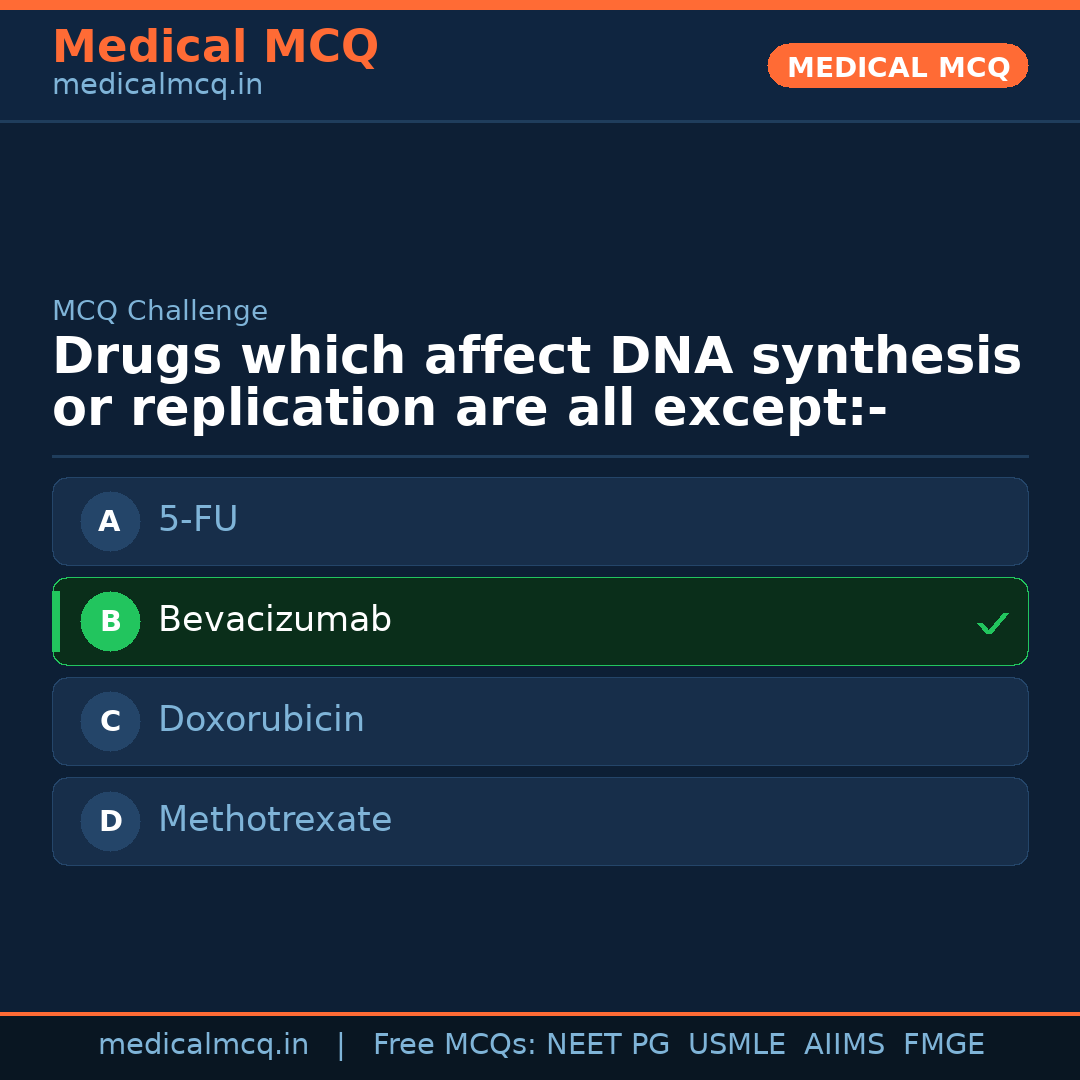The image size is (1080, 1080).
Task: Click the Free MCQs footer text
Action: click(454, 1045)
